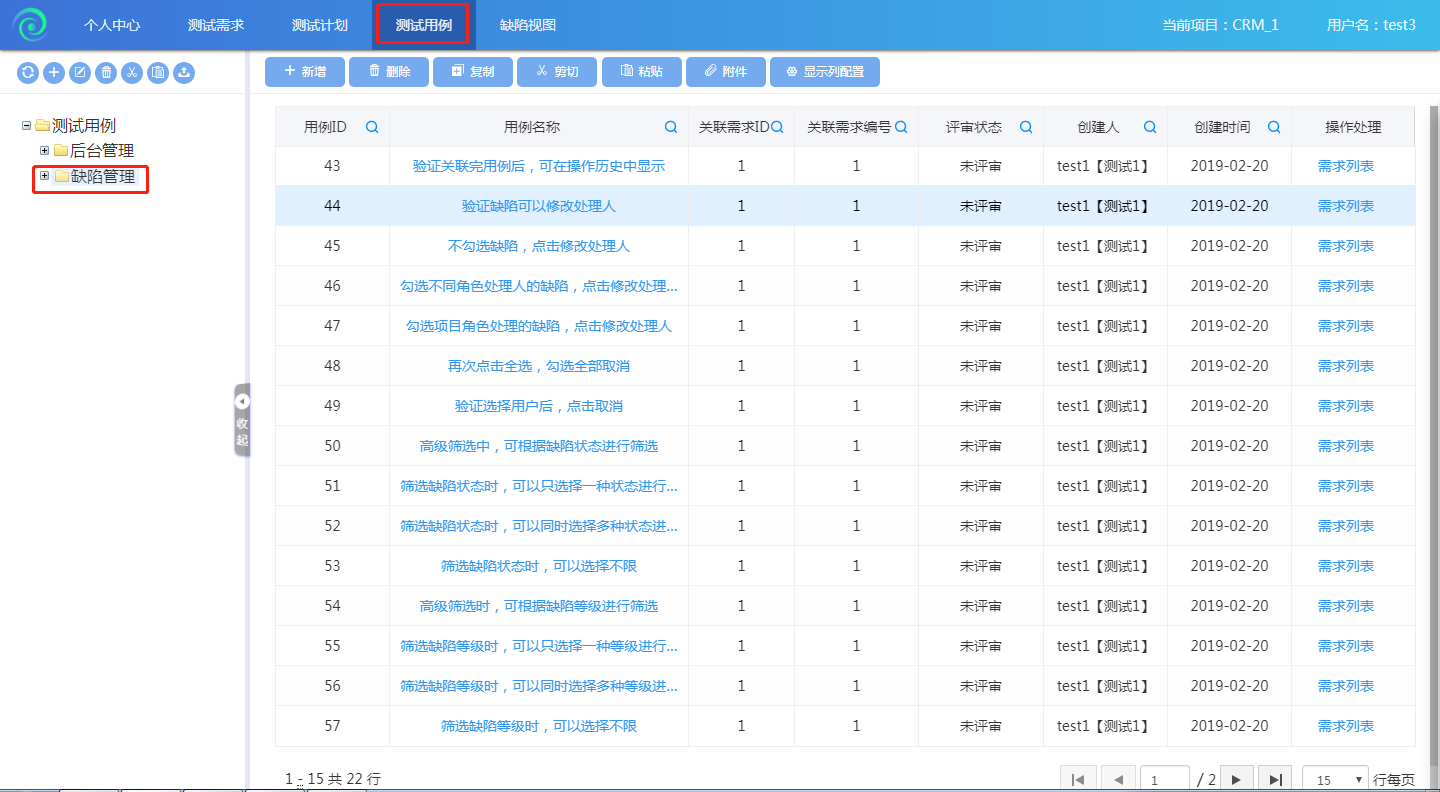
Task: Click the upload icon in sidebar toolbar
Action: 184,72
